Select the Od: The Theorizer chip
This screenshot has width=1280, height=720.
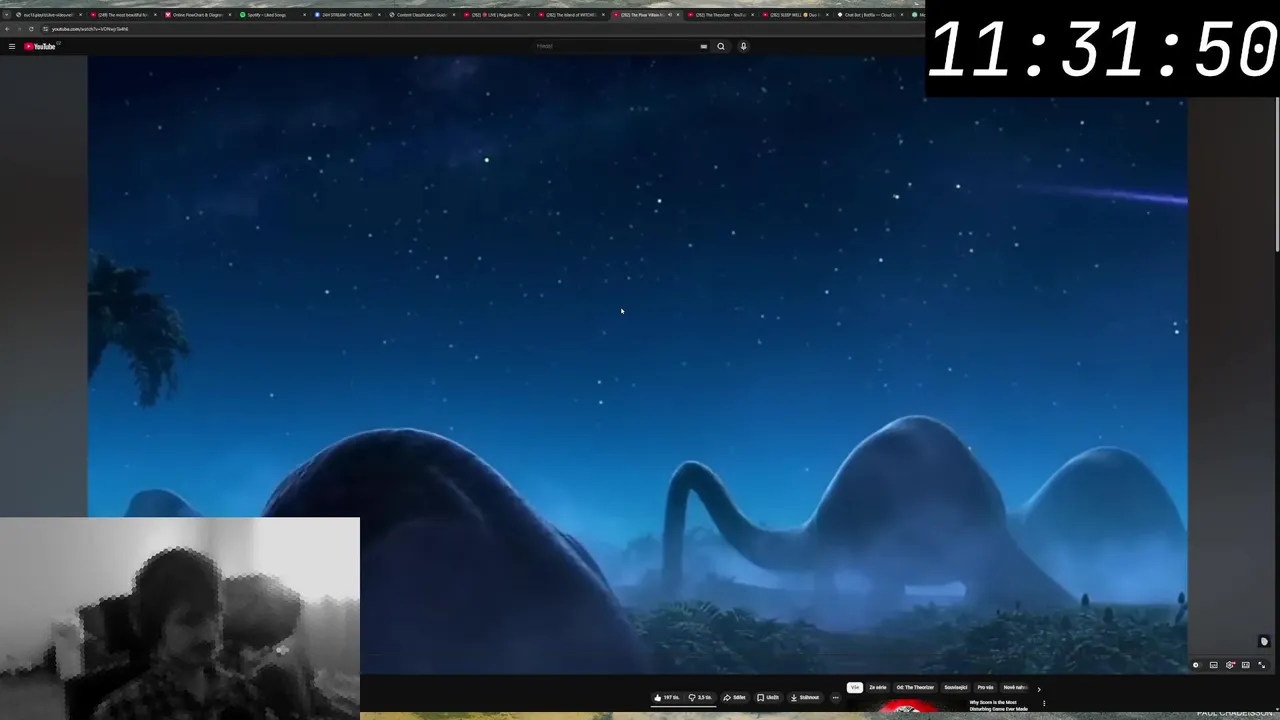click(x=915, y=688)
